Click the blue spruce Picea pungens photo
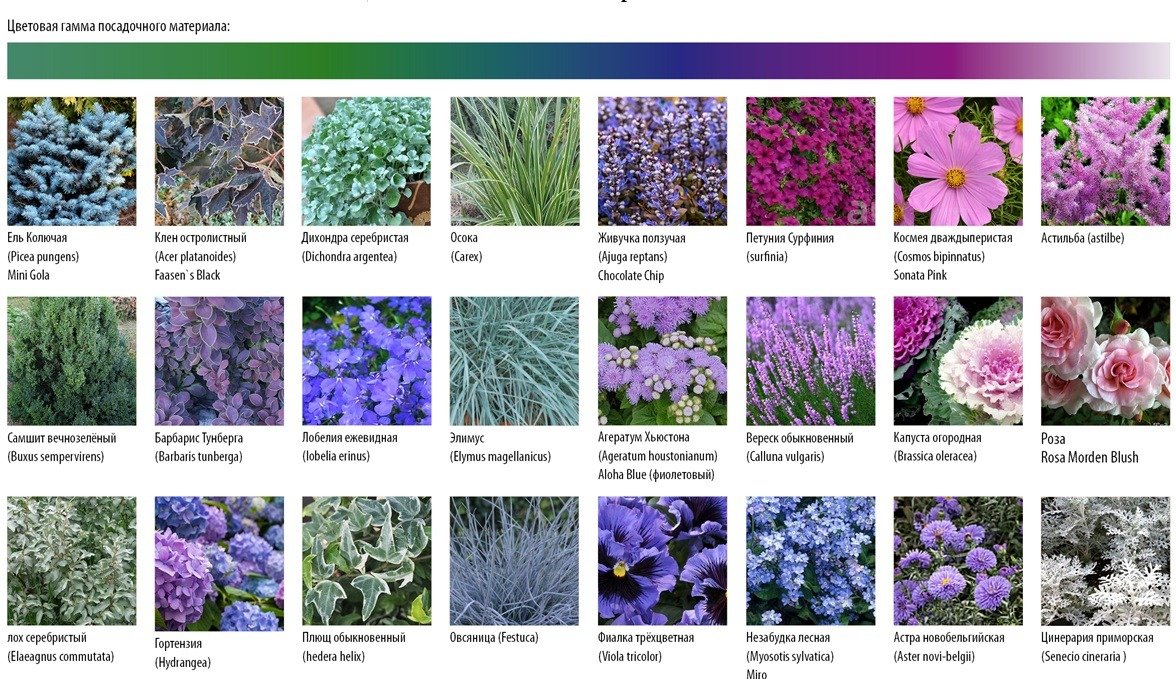This screenshot has height=679, width=1176. [x=71, y=161]
